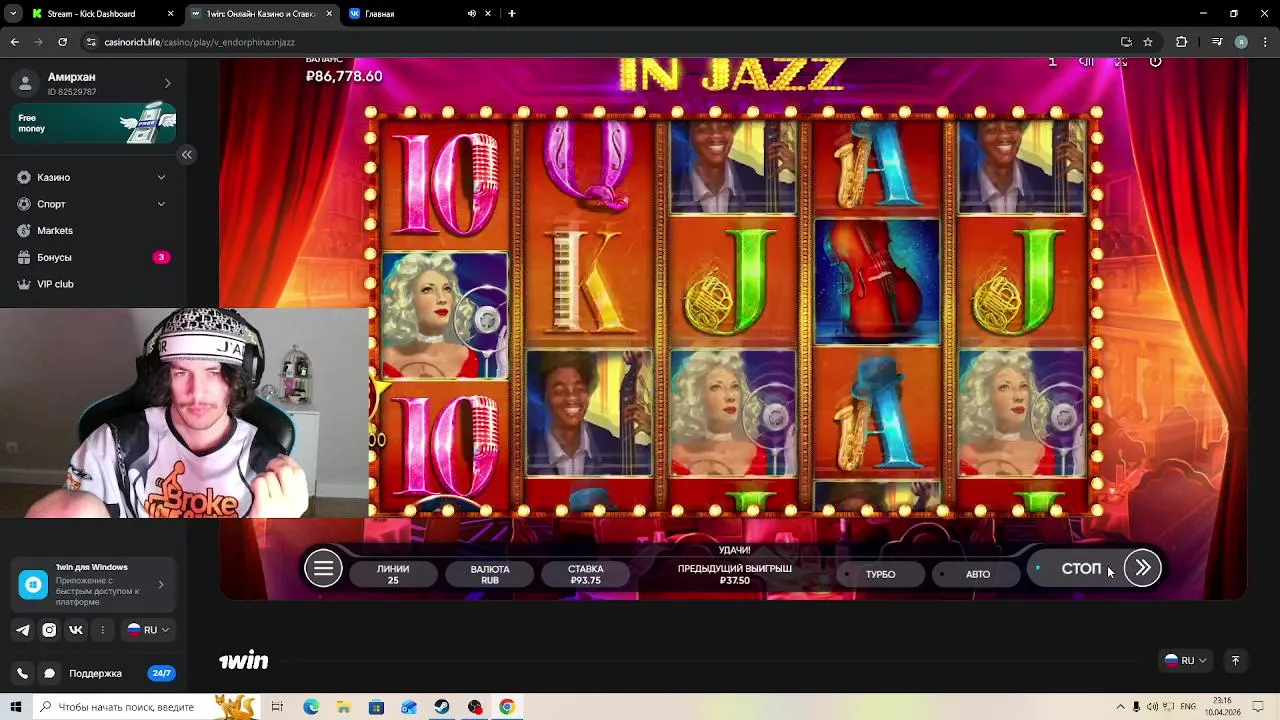
Task: Open the ВАЛЮТА RUB currency setting
Action: [490, 574]
